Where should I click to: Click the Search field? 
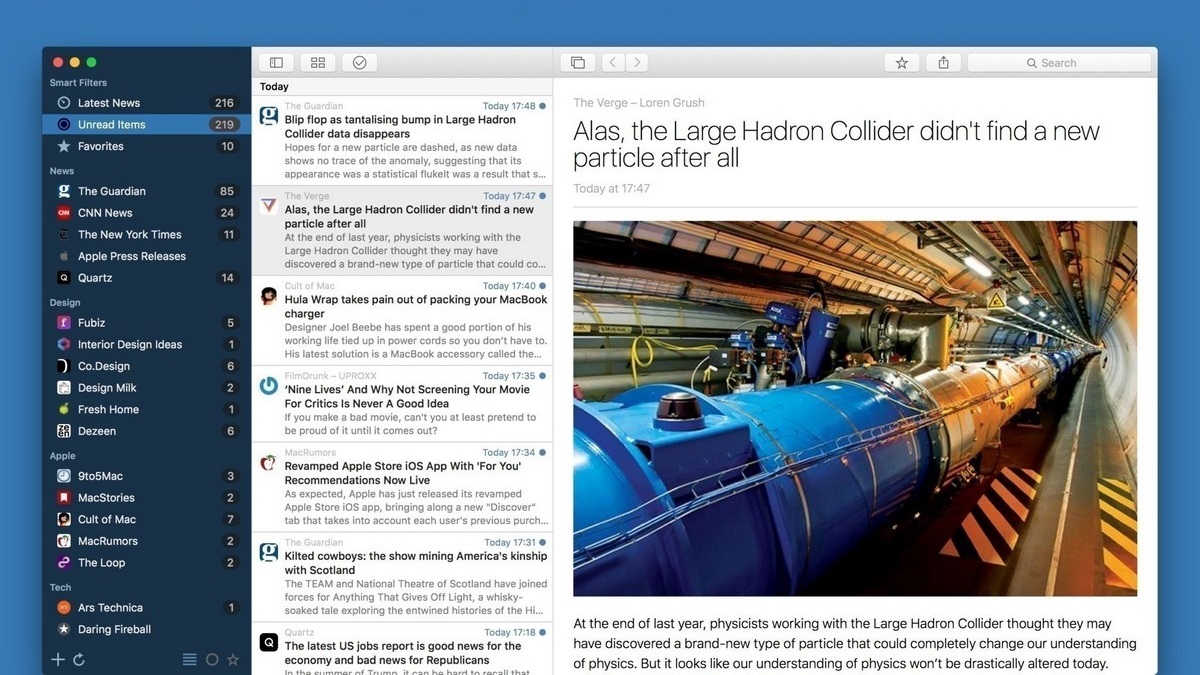pyautogui.click(x=1058, y=63)
